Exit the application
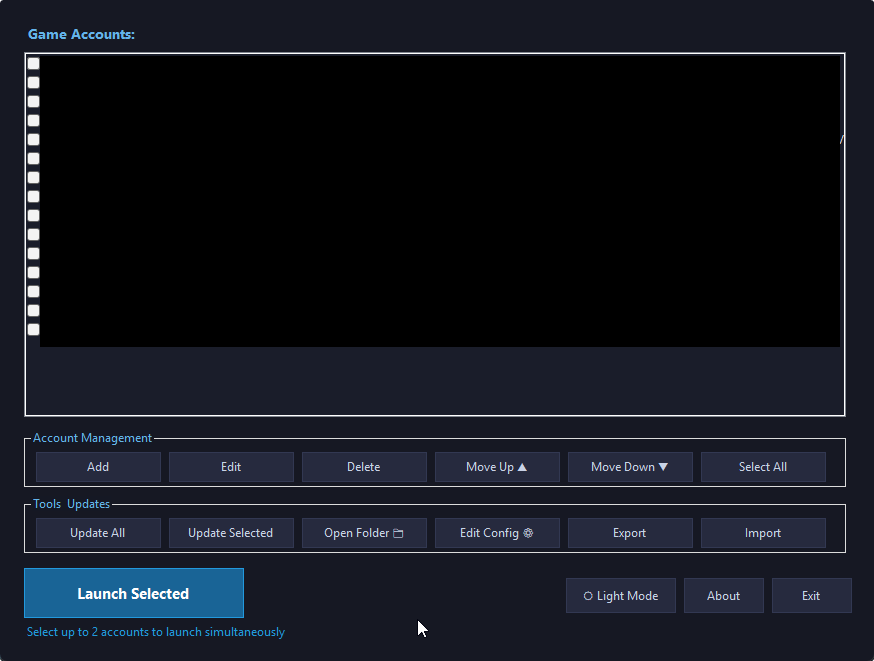Viewport: 874px width, 661px height. tap(812, 596)
